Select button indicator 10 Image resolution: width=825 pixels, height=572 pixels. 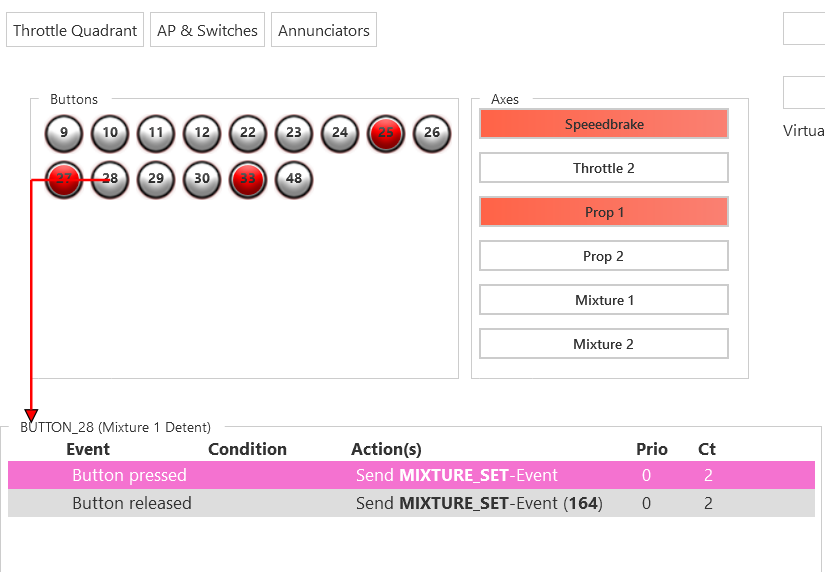110,133
